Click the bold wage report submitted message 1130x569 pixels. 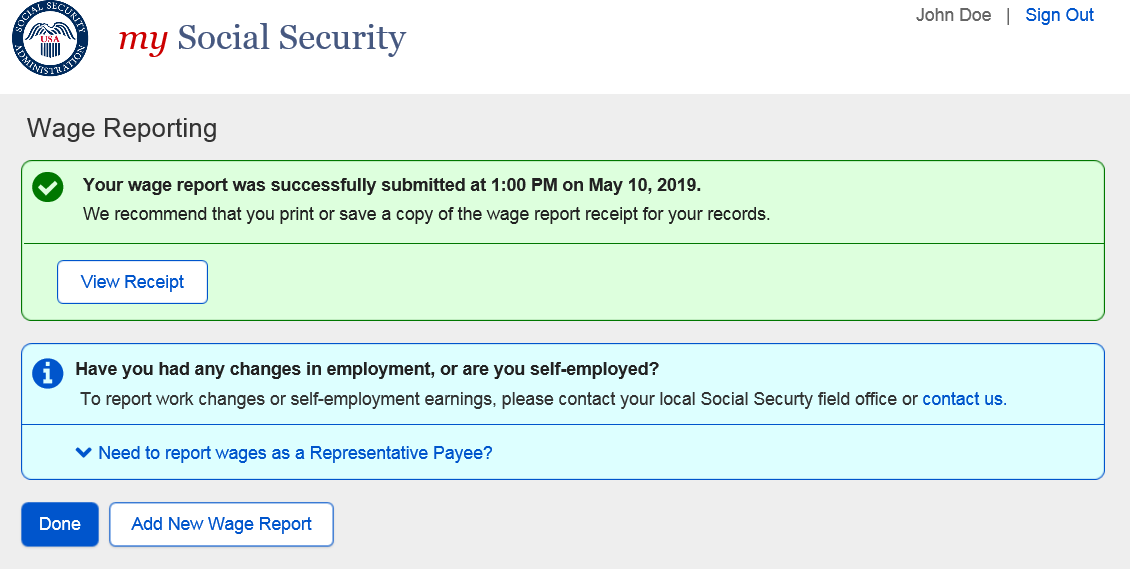[392, 185]
